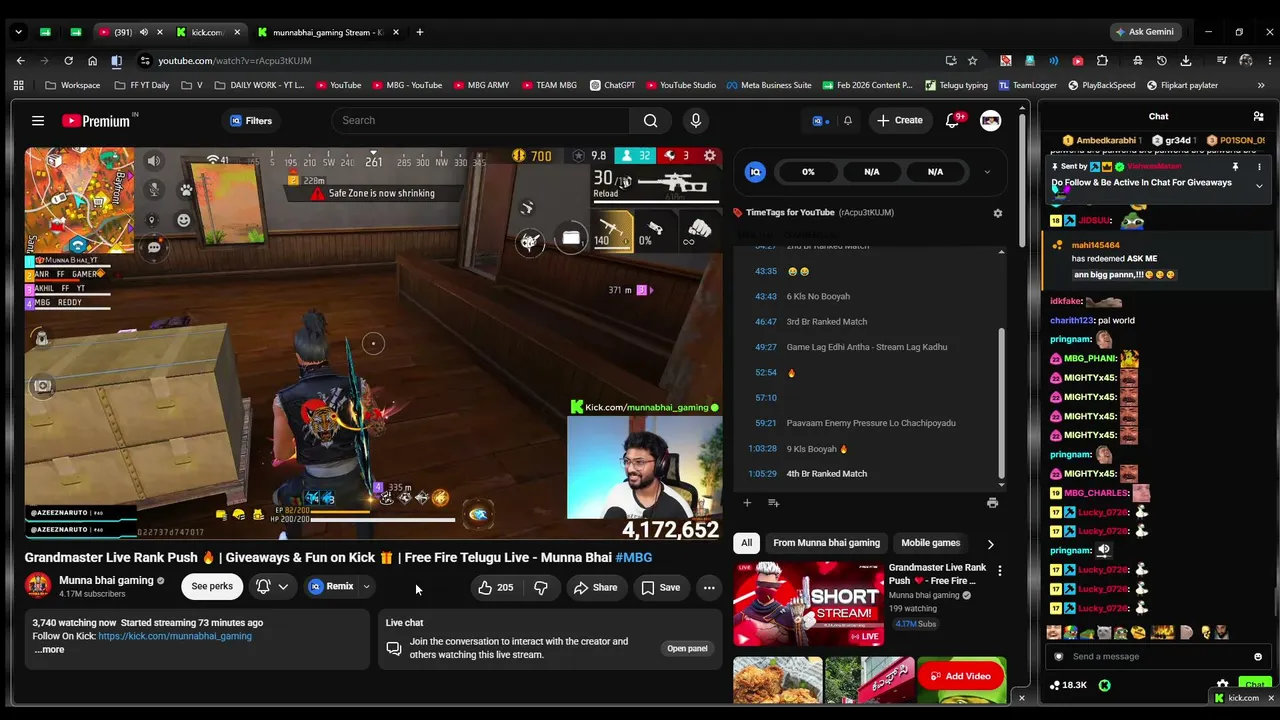Screen dimensions: 1280x720
Task: Click the browser reload button
Action: [67, 61]
